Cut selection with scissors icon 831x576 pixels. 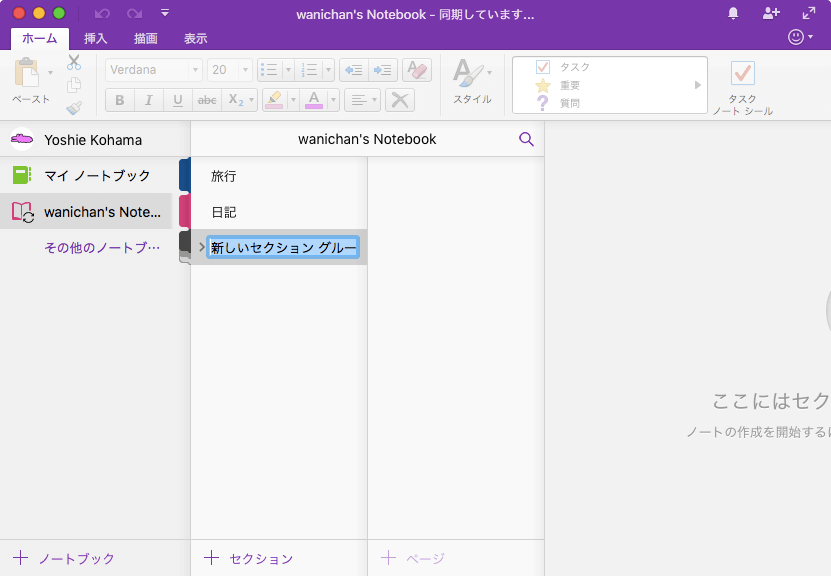(74, 63)
